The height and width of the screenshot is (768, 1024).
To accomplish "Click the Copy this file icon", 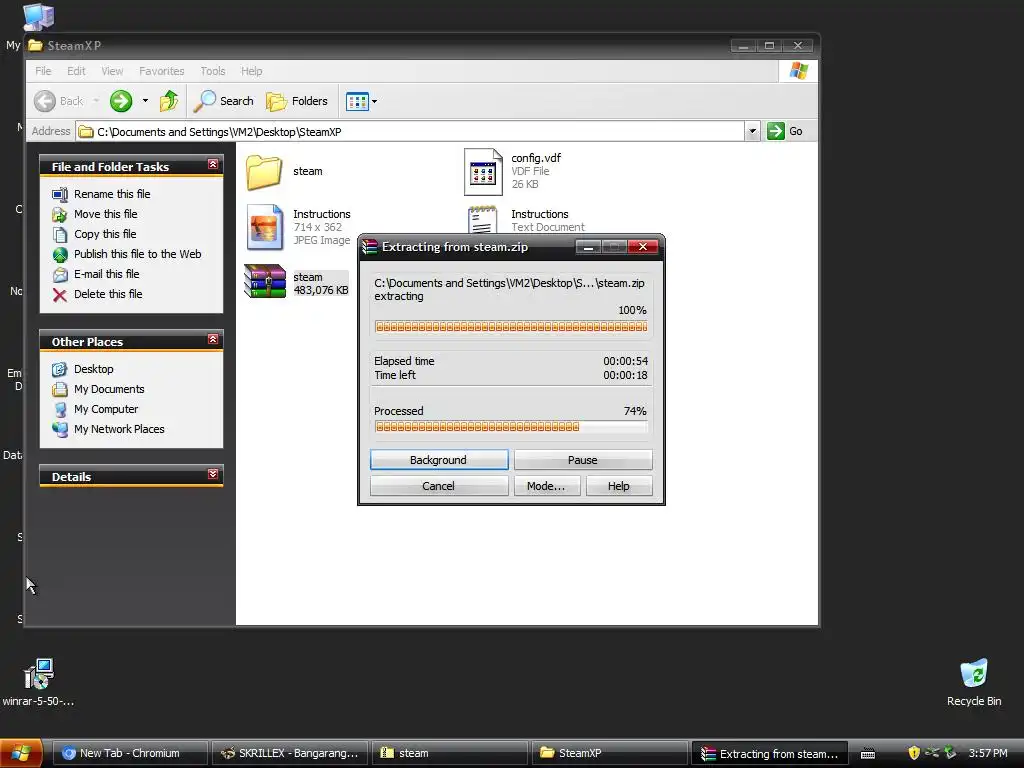I will 60,234.
